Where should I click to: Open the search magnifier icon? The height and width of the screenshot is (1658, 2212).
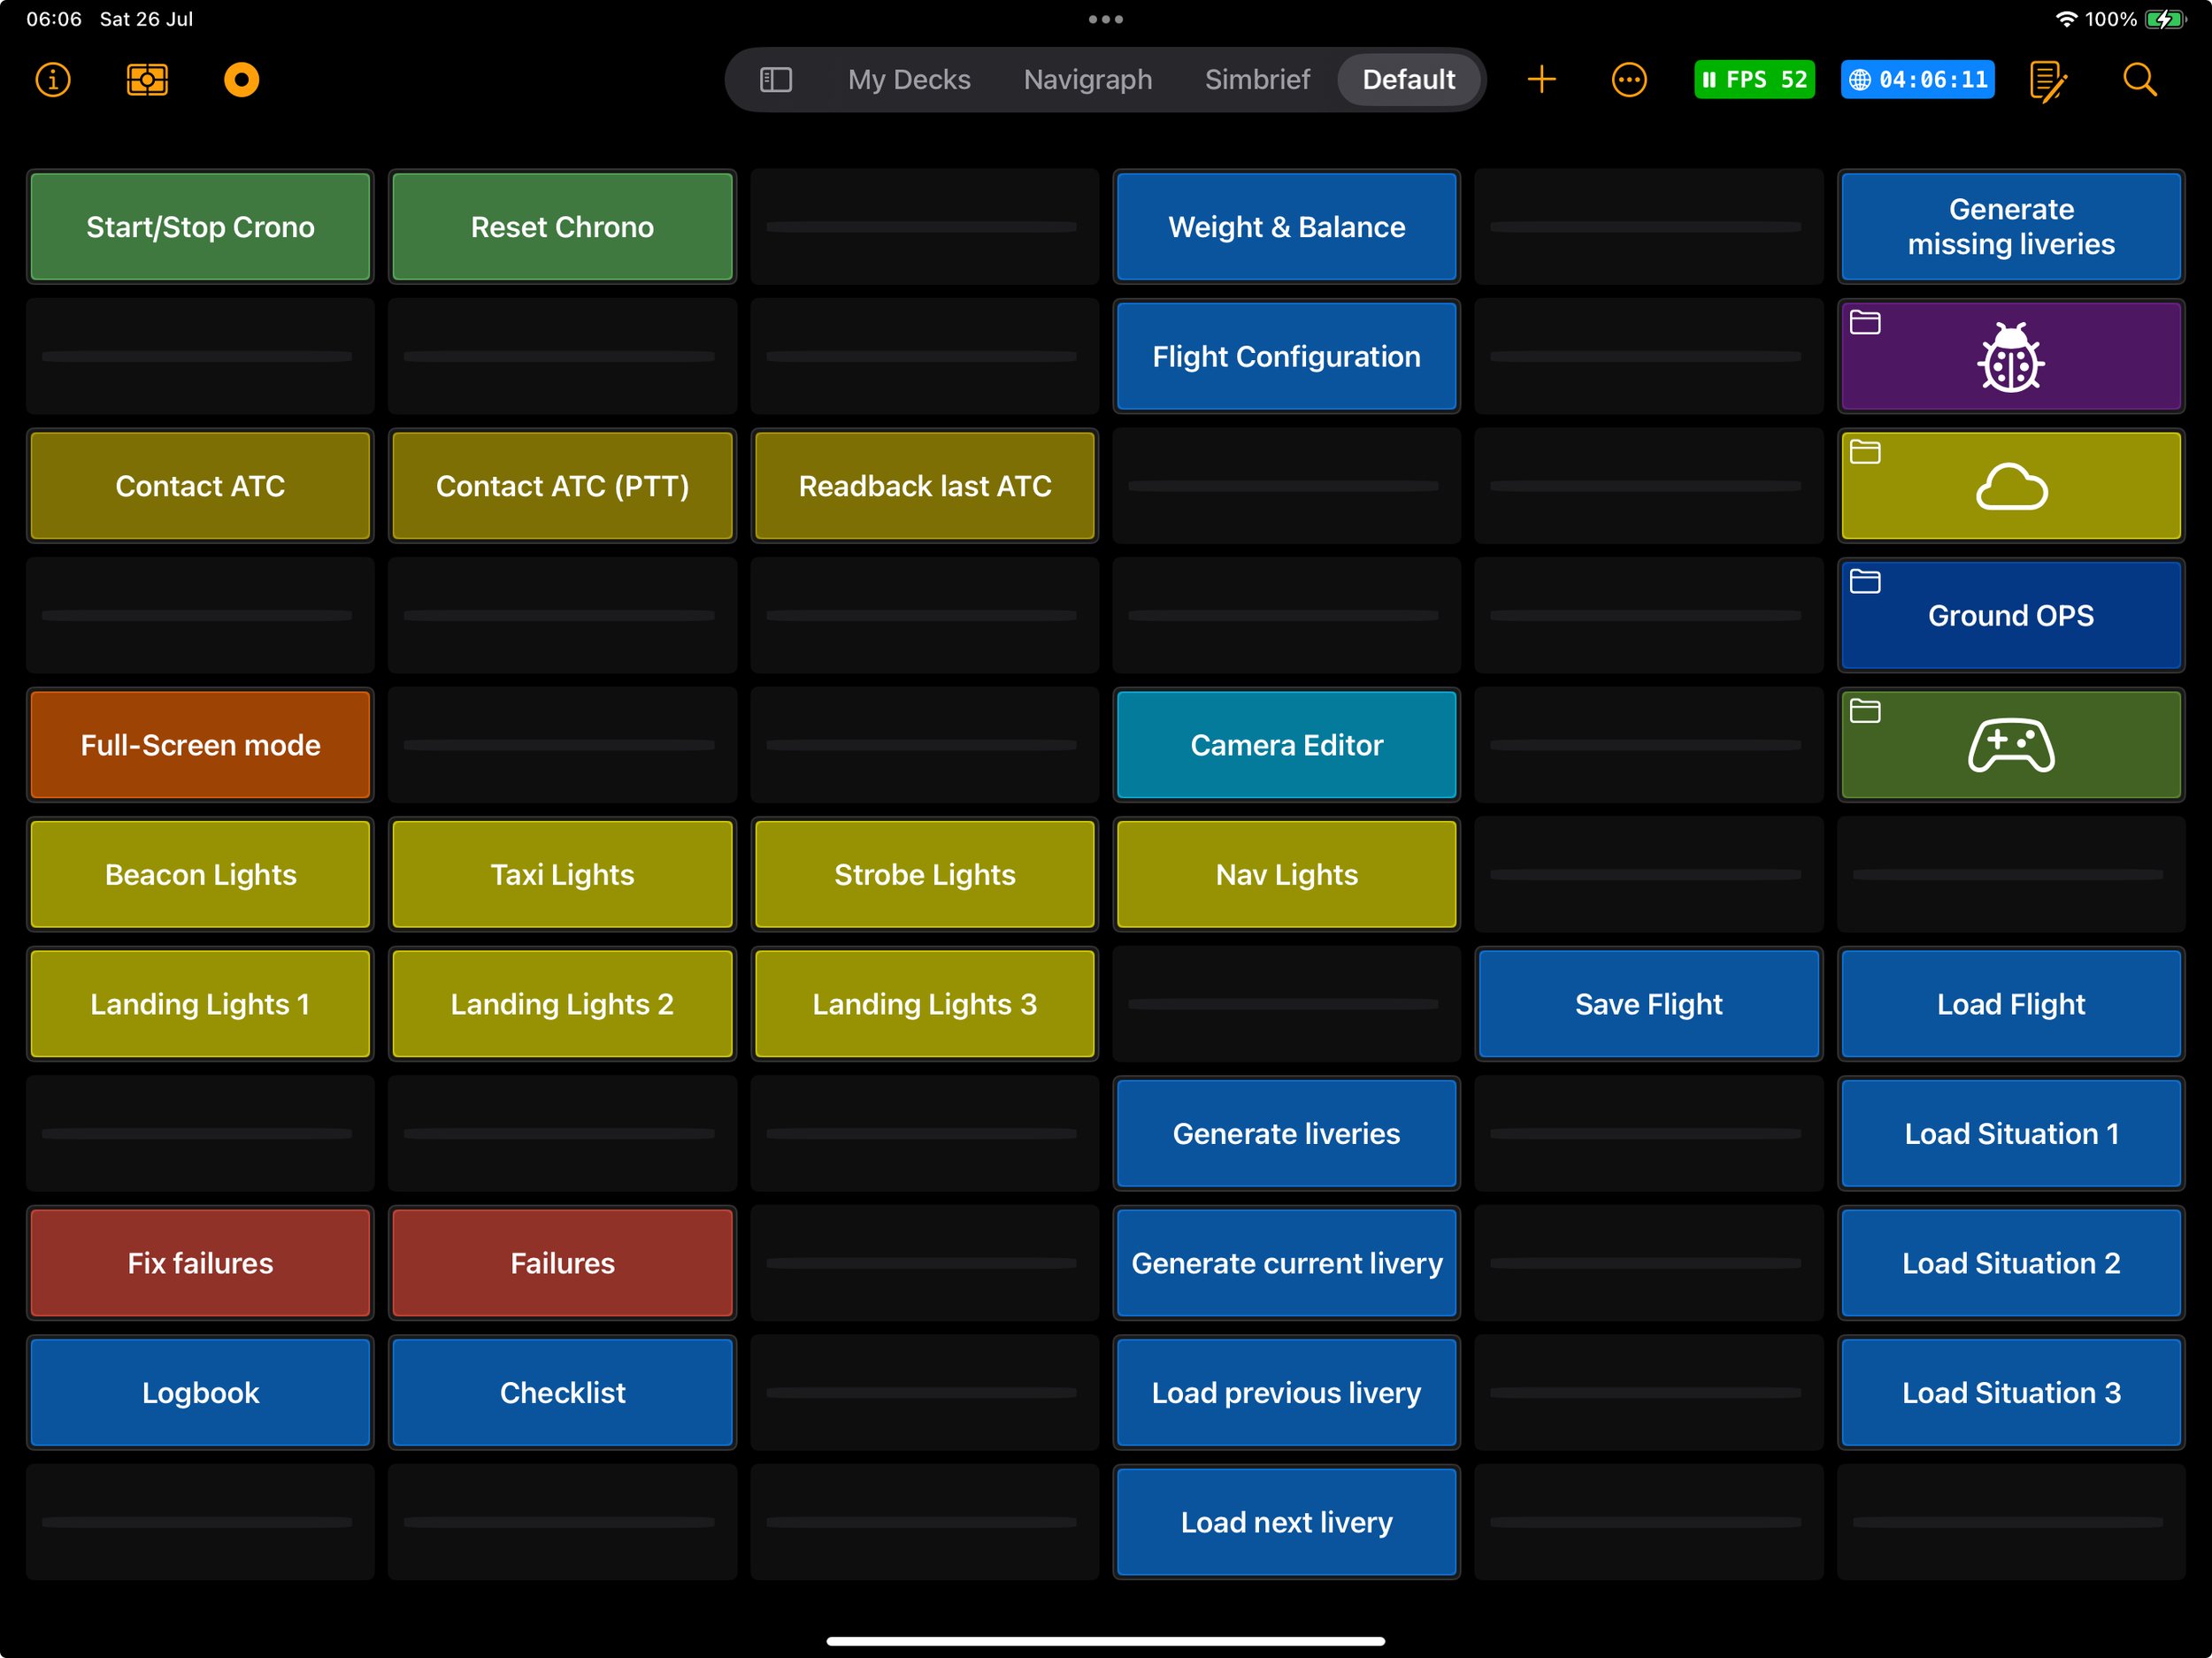click(2139, 79)
